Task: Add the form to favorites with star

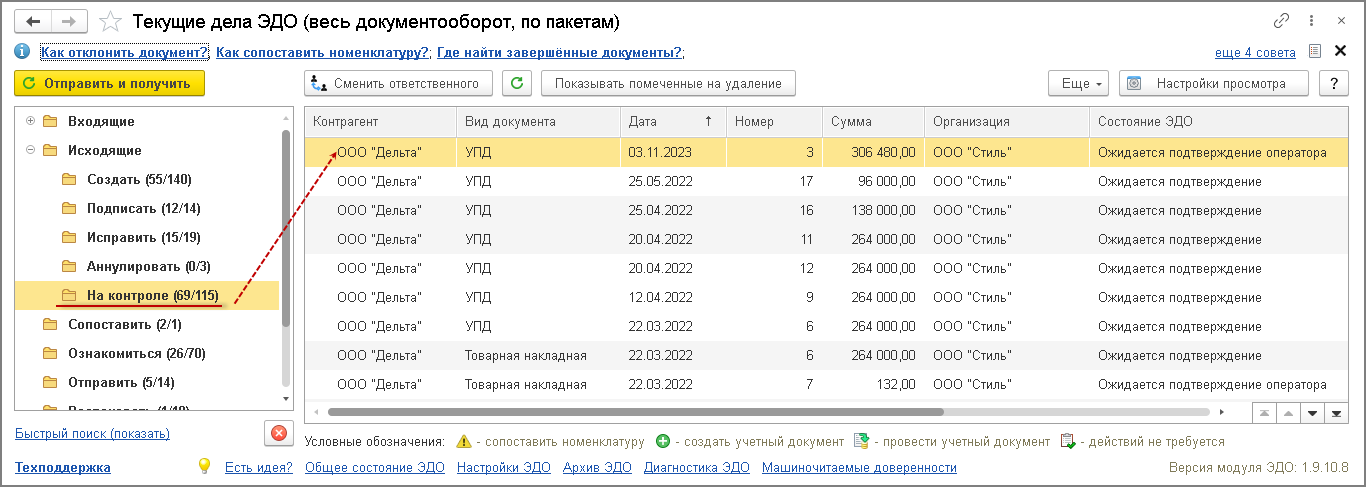Action: pos(112,22)
